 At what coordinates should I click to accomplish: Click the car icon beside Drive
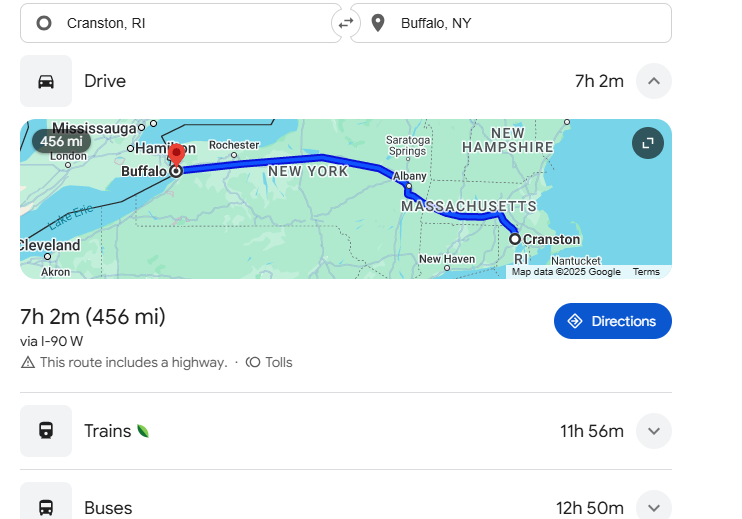coord(46,81)
